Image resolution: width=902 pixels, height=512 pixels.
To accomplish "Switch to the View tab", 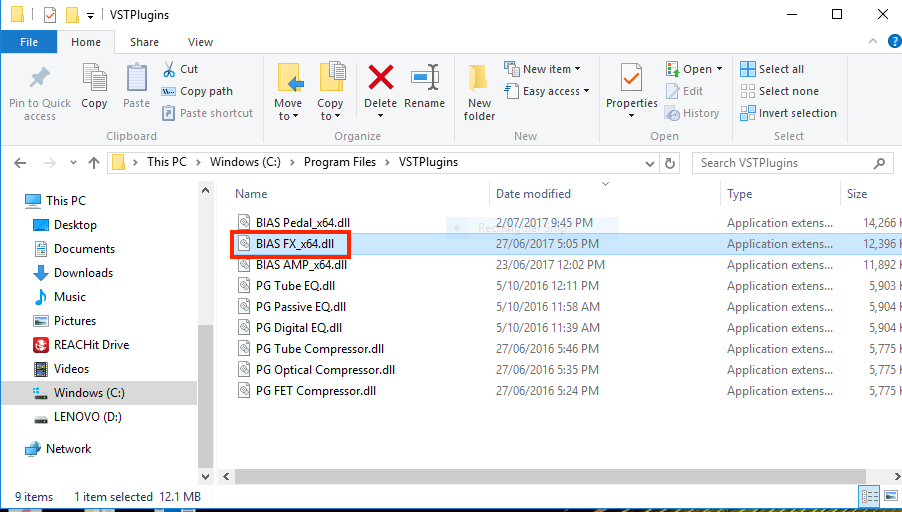I will (x=200, y=42).
